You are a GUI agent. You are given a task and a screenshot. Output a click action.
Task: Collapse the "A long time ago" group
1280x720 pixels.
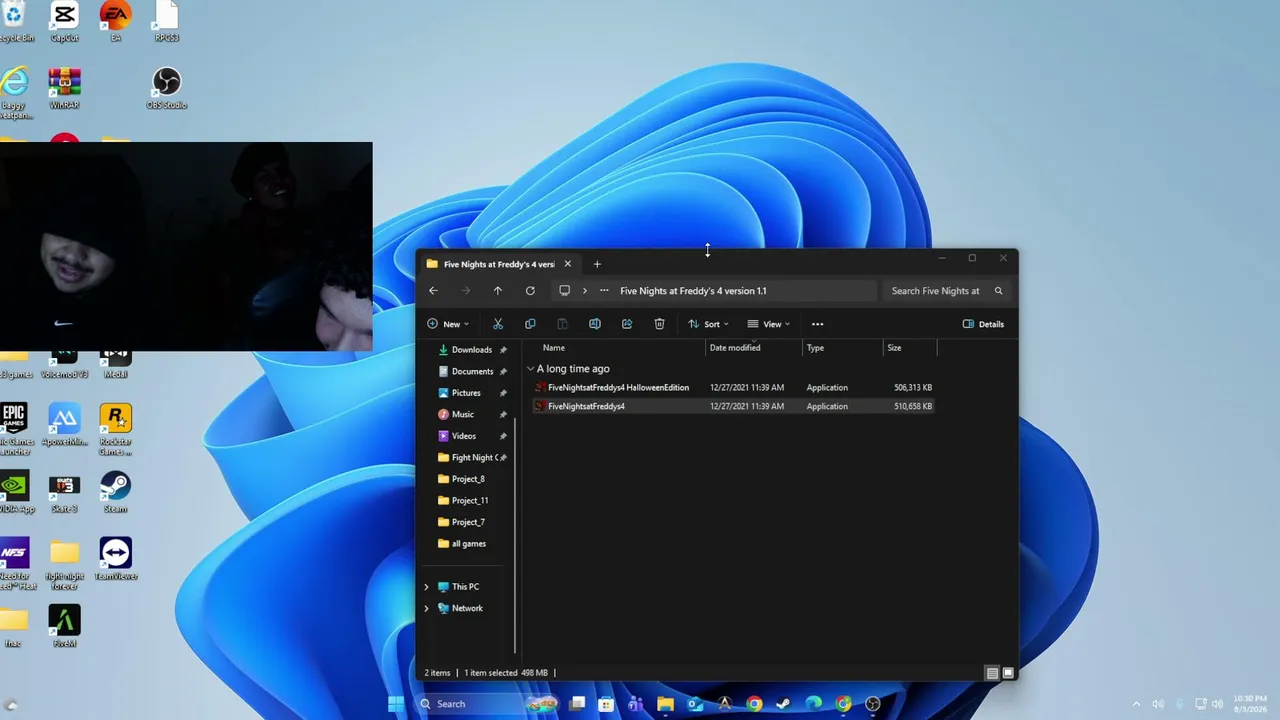(x=530, y=369)
